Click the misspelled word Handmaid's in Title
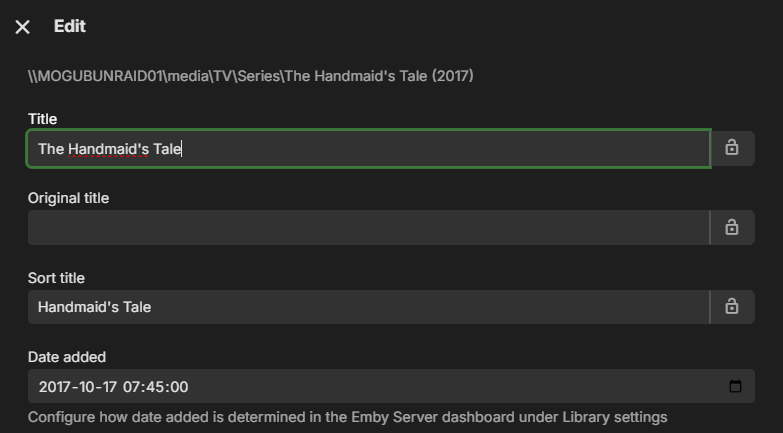 tap(108, 149)
